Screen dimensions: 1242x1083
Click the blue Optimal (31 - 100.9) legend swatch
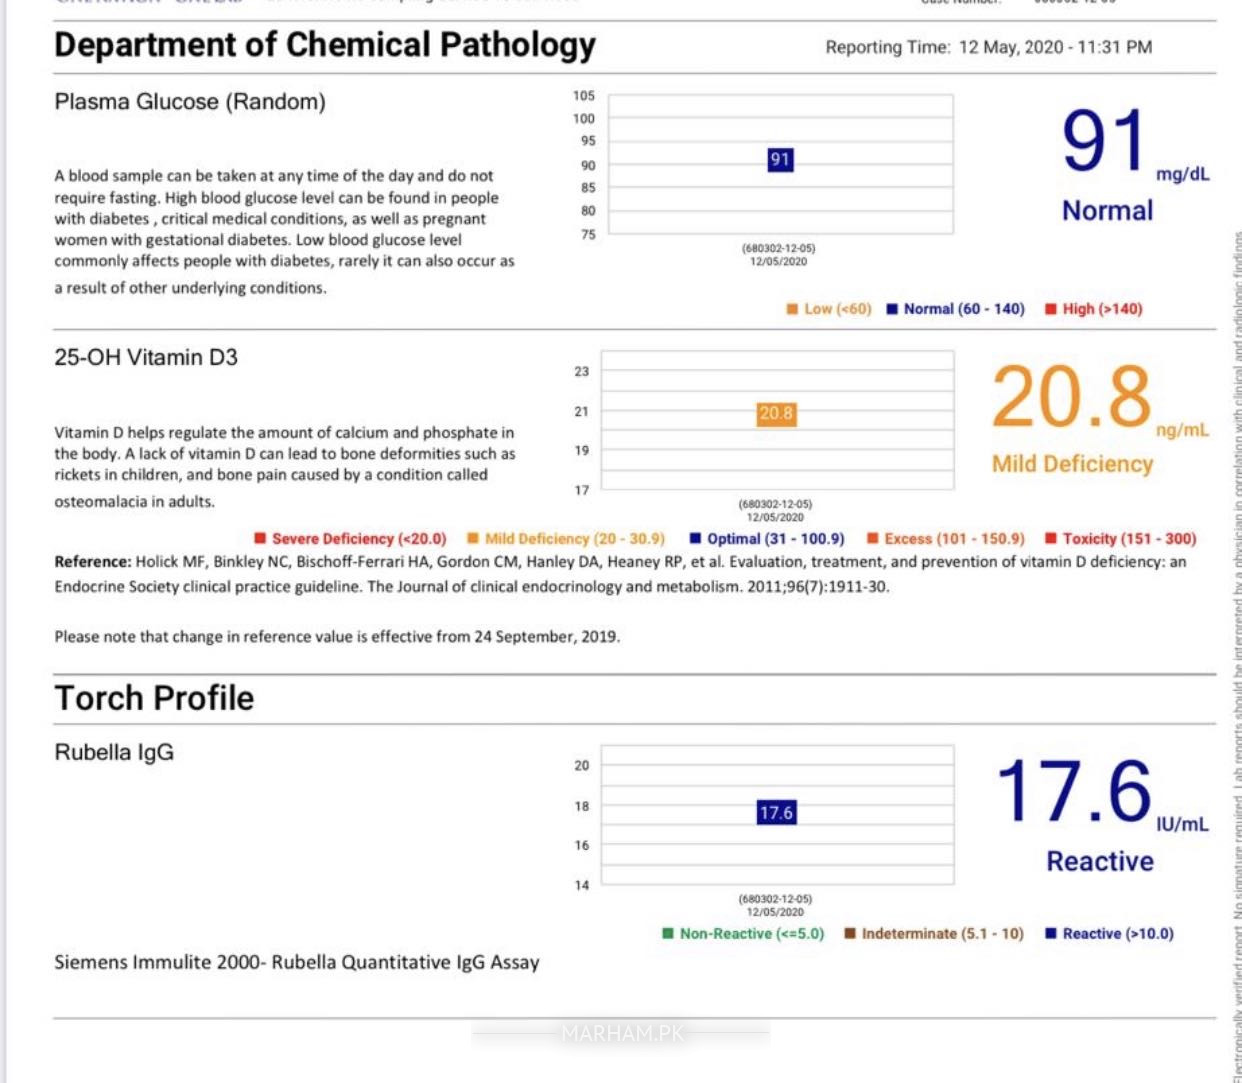(x=695, y=538)
